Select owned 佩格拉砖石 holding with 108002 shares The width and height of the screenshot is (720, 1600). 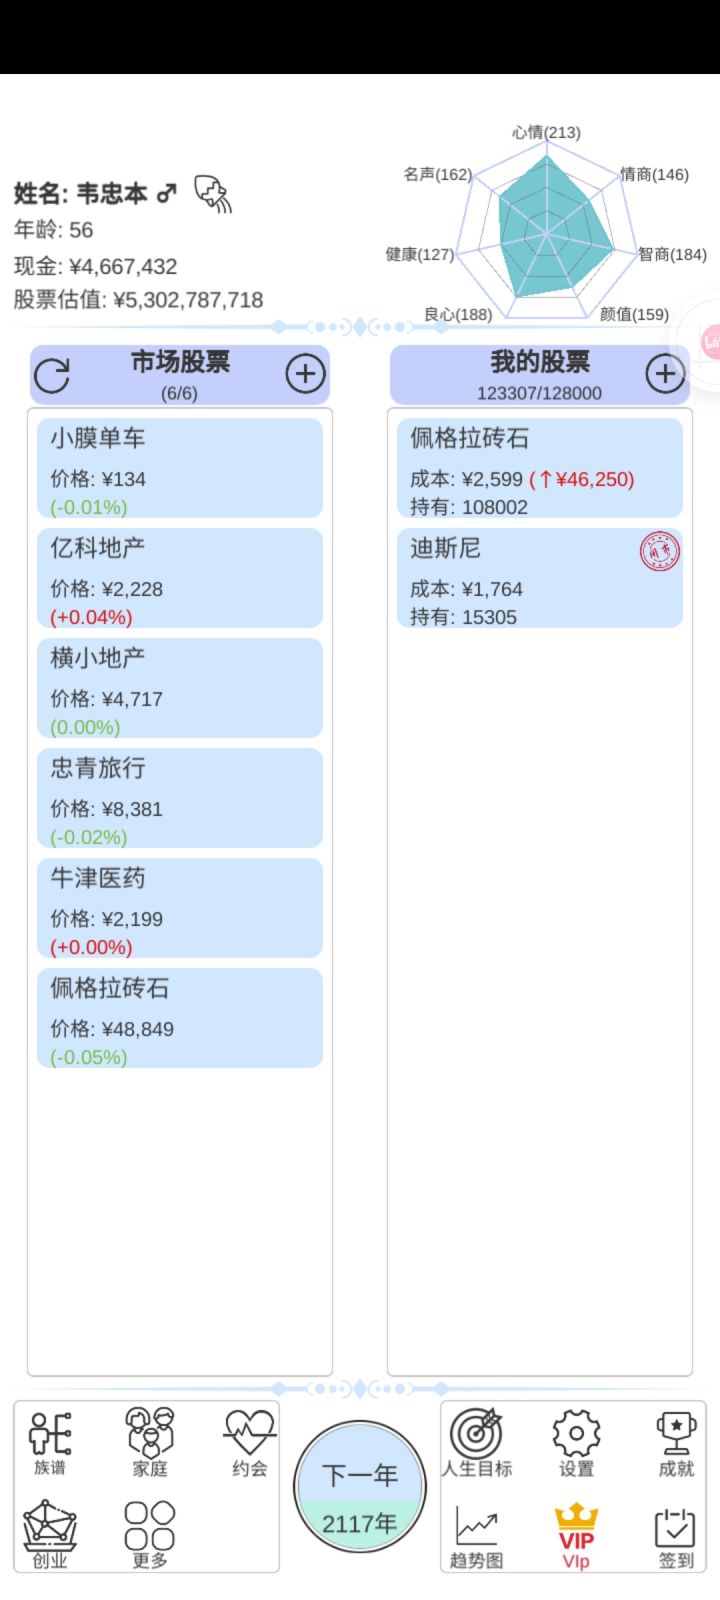click(x=540, y=468)
